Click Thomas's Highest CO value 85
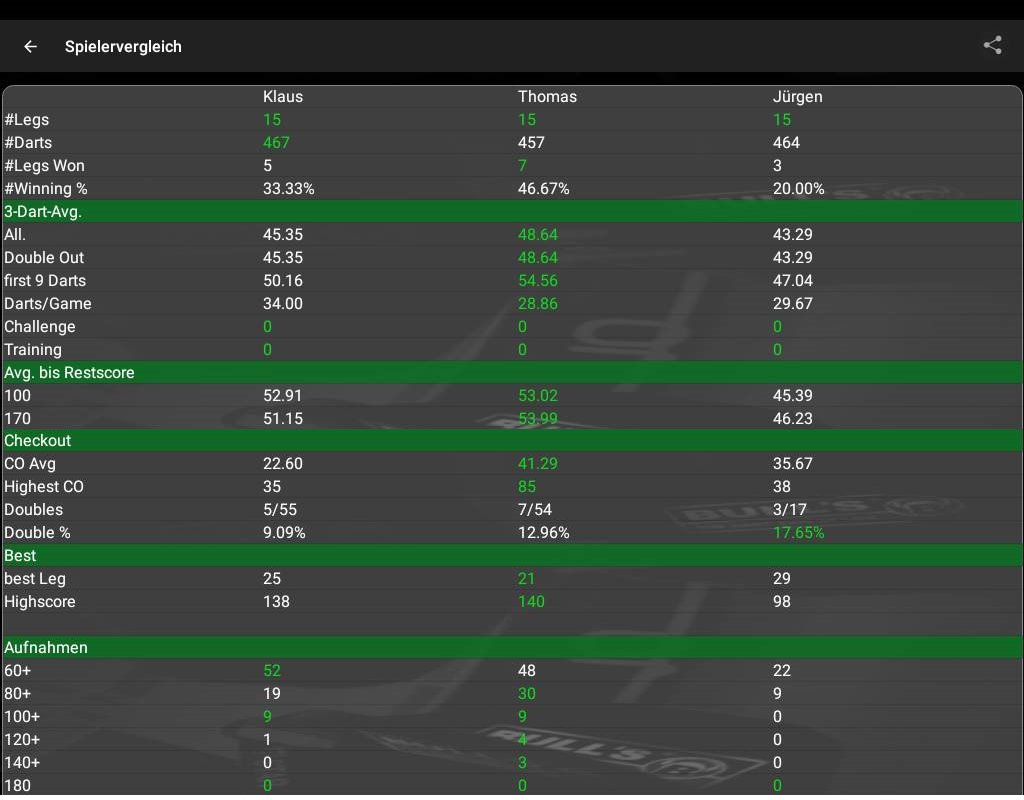This screenshot has width=1024, height=800. [527, 487]
